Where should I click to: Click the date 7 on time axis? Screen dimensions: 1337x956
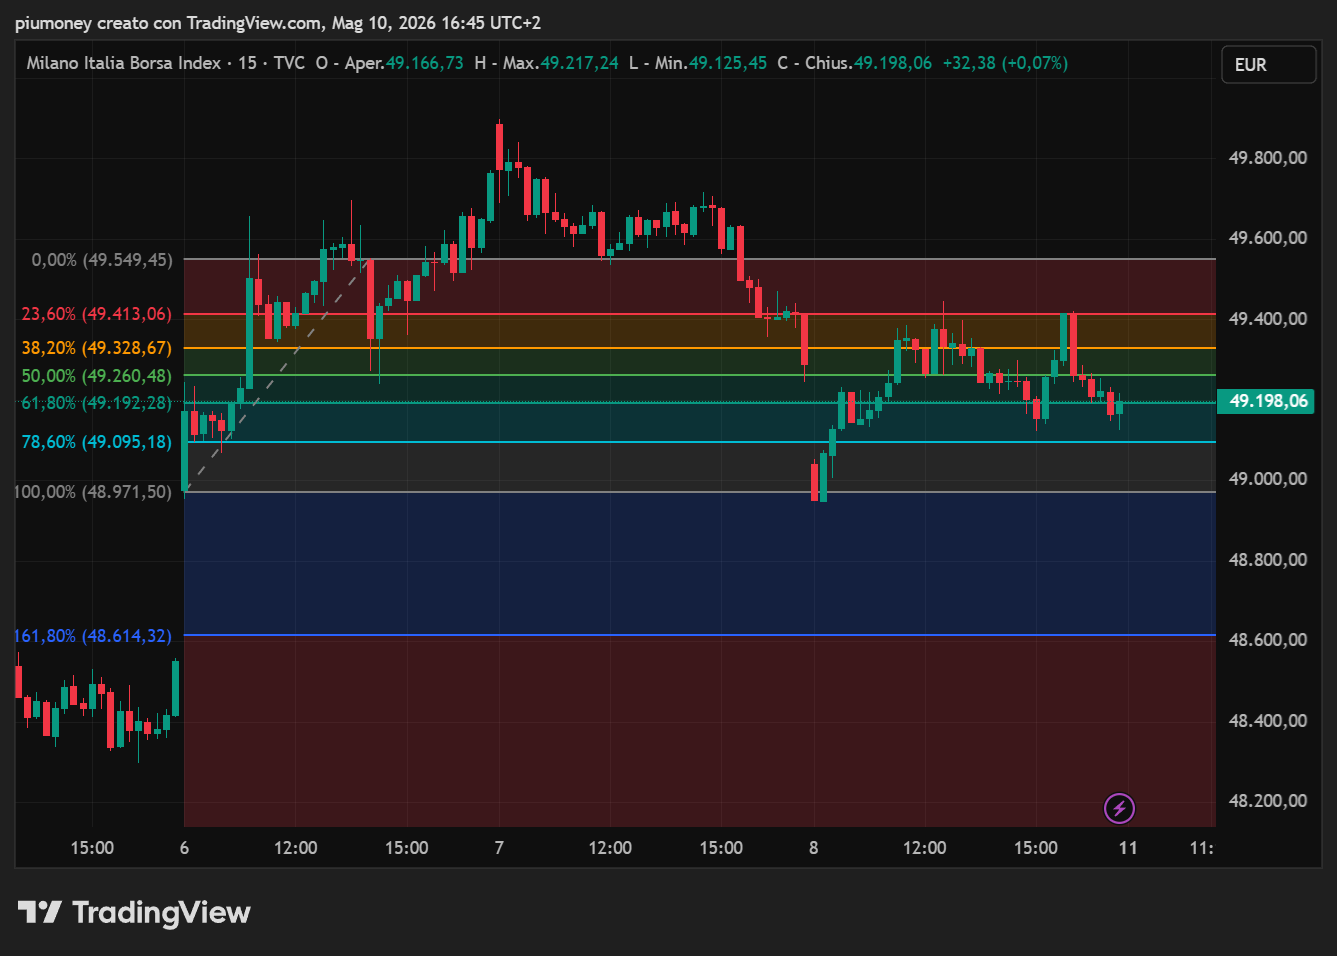499,848
